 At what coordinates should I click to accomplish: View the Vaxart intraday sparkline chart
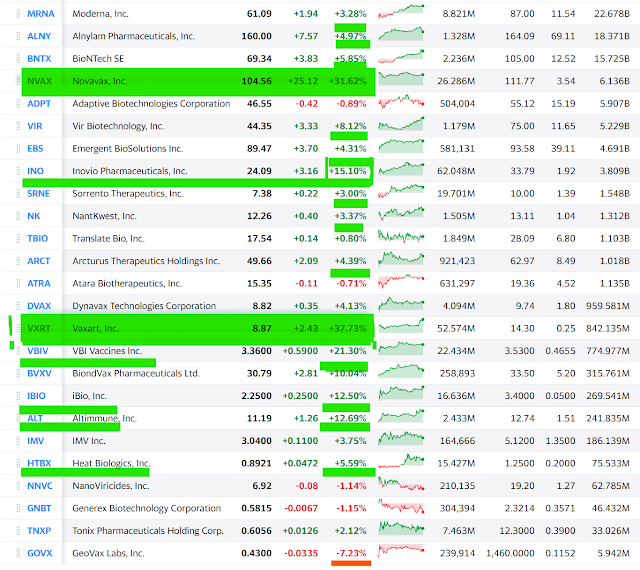pyautogui.click(x=401, y=326)
